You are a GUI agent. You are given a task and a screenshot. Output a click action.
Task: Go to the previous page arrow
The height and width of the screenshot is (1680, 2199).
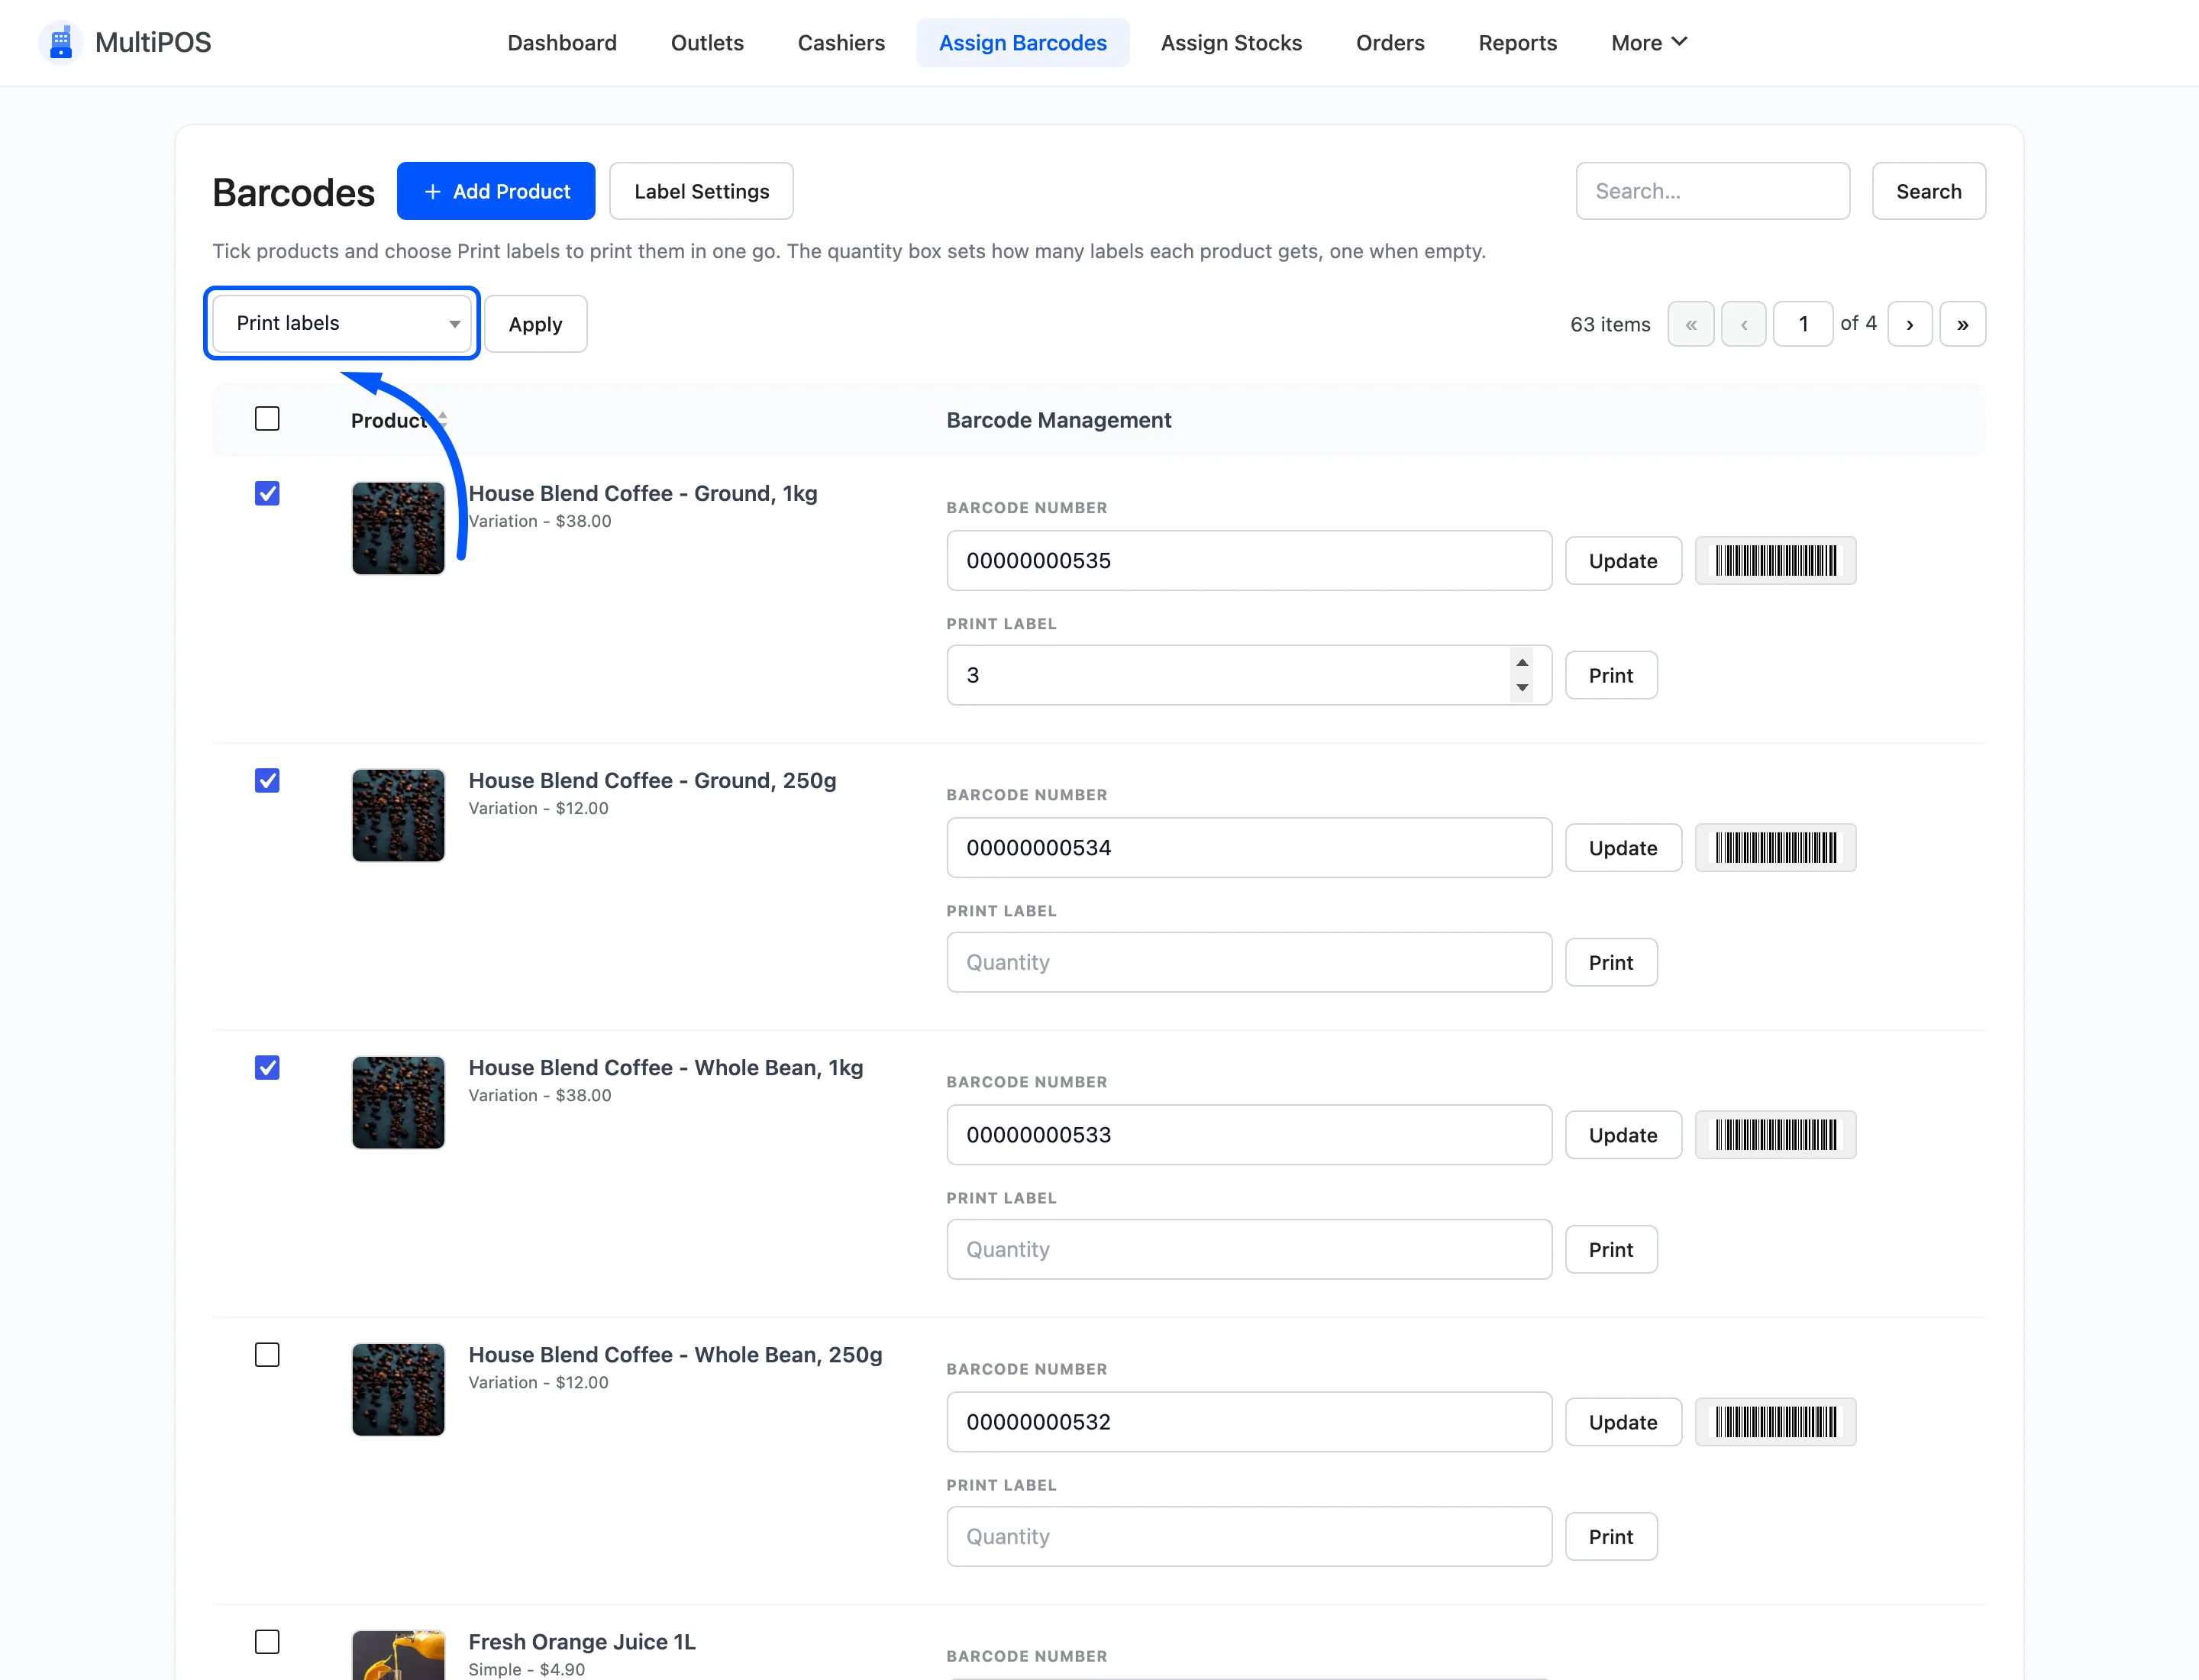(1743, 324)
